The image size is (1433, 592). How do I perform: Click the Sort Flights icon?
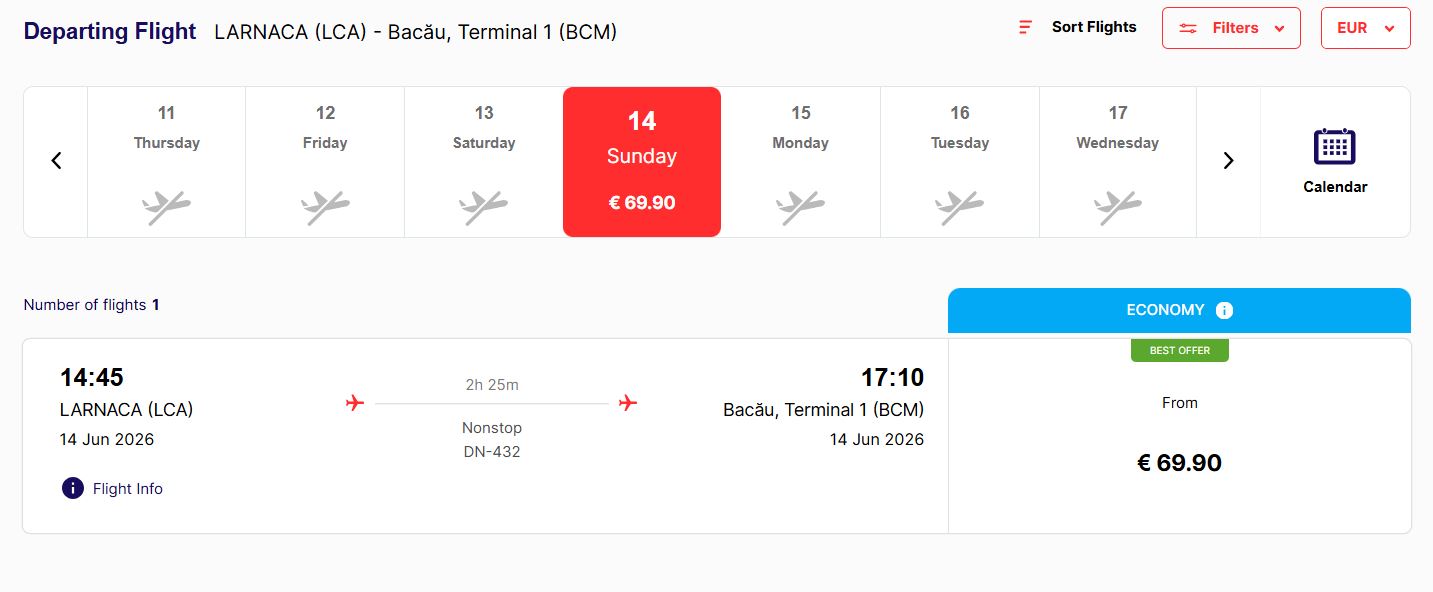click(x=1025, y=27)
